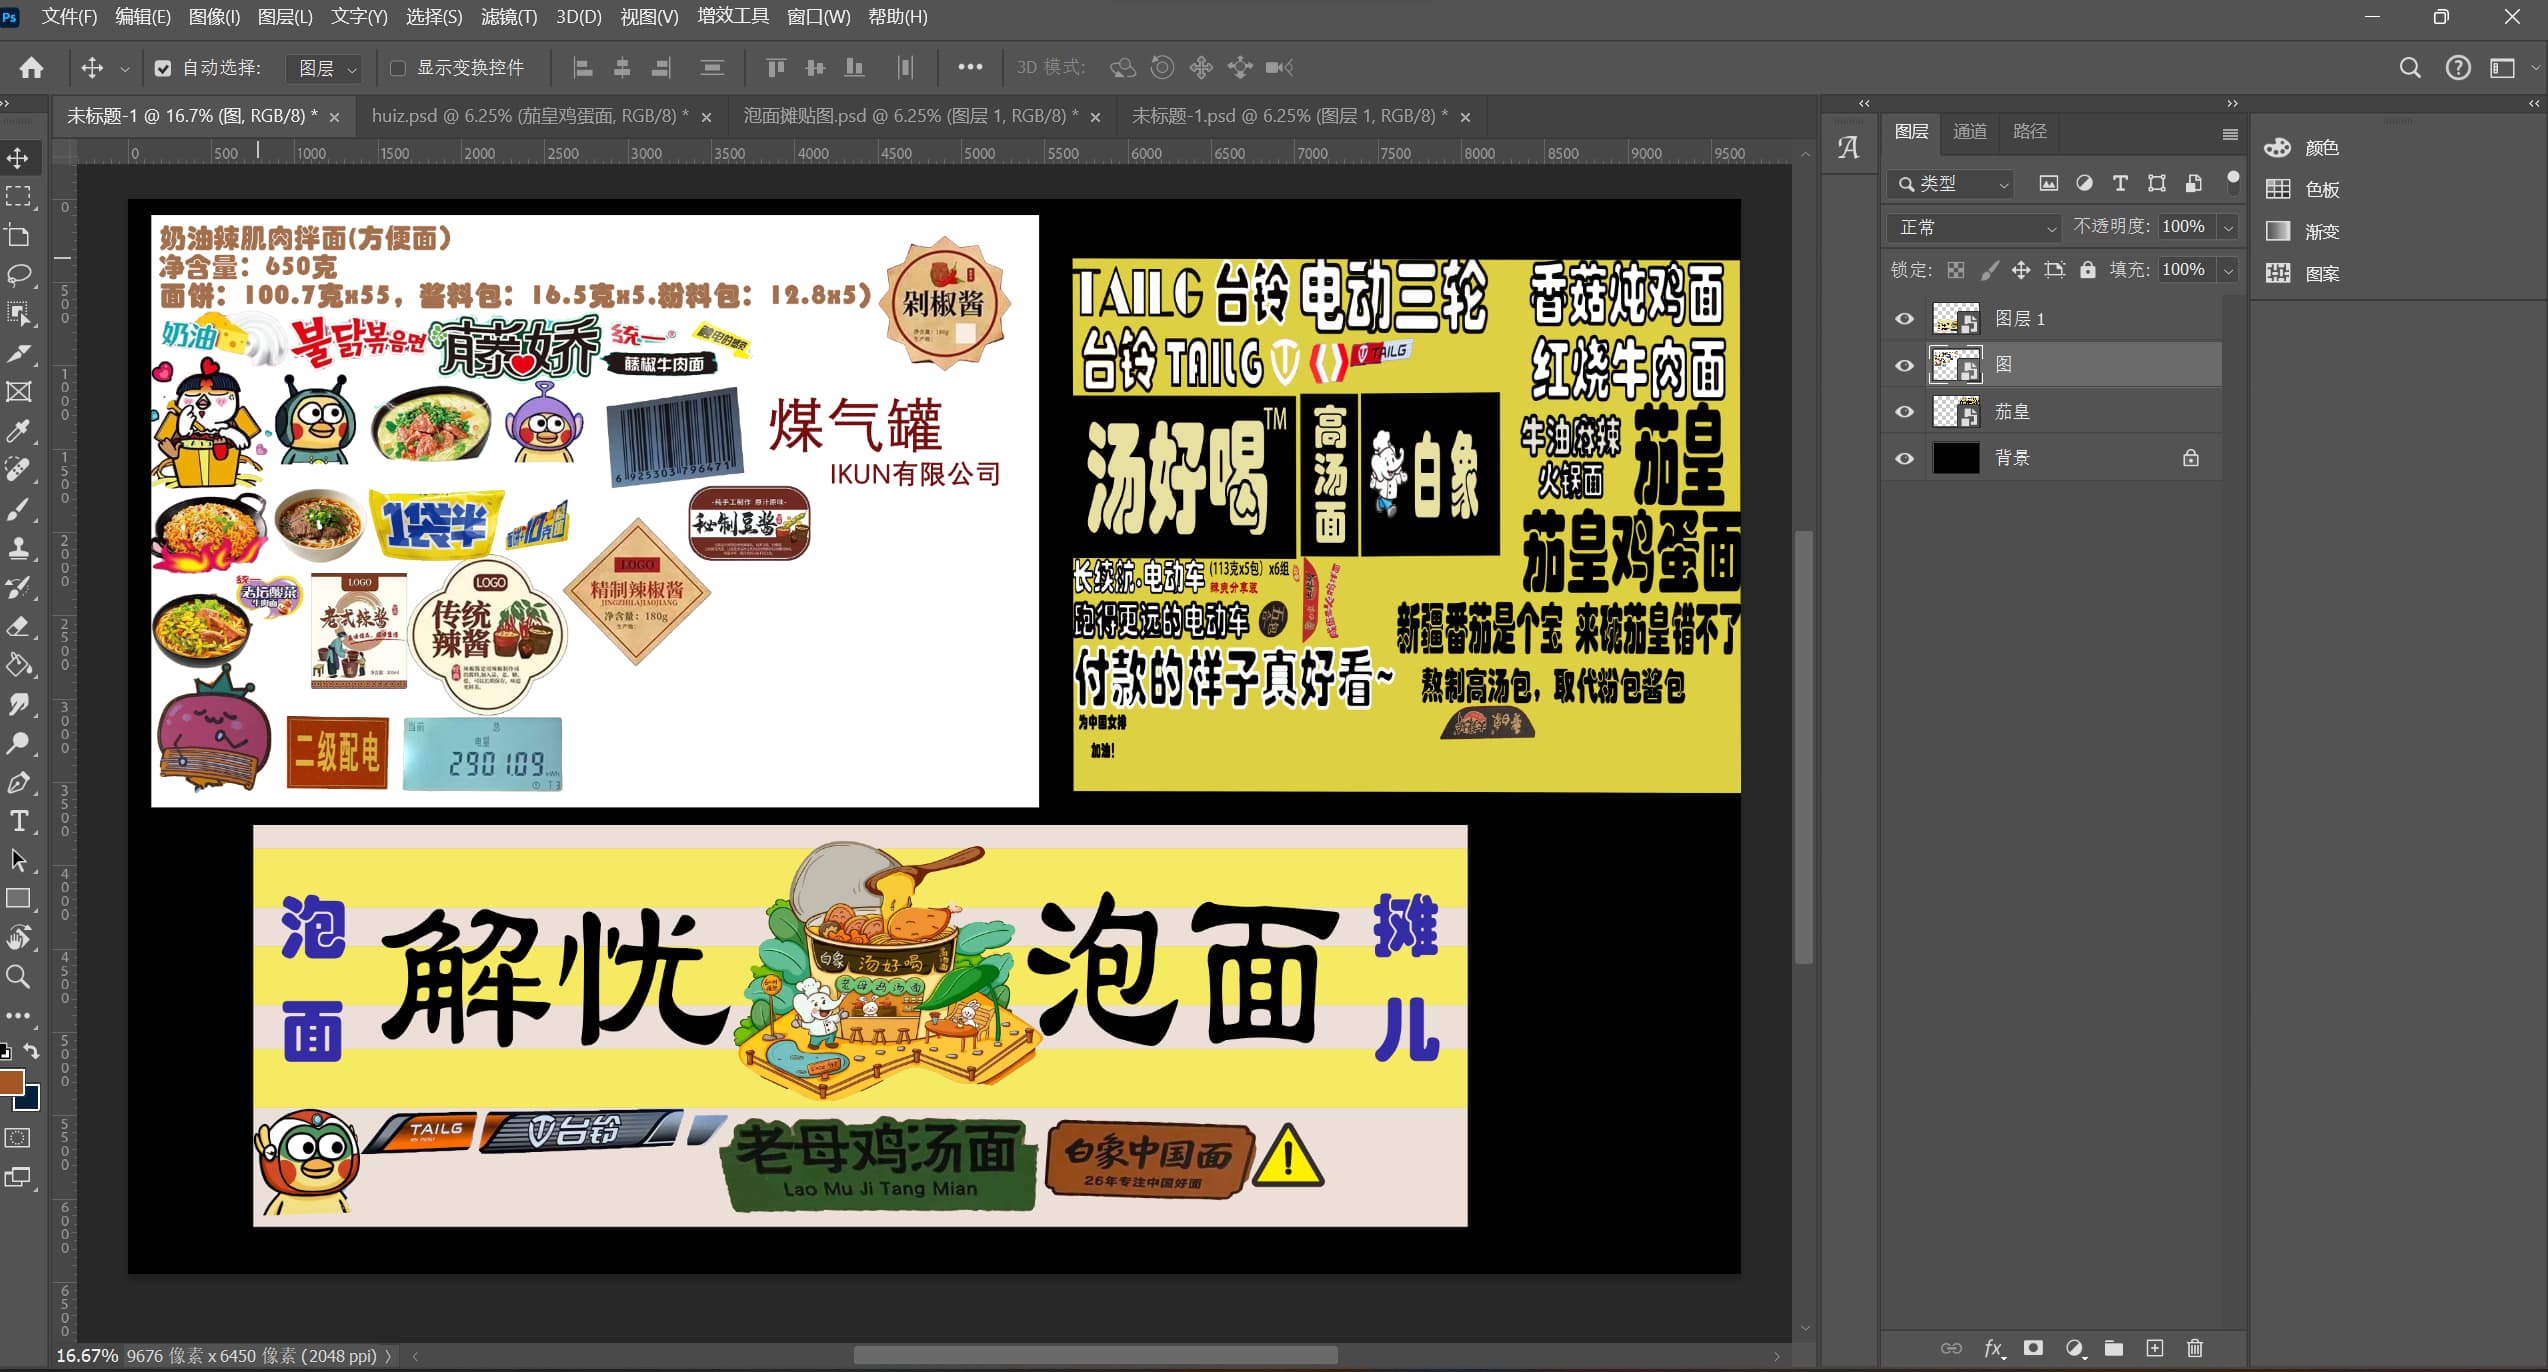The image size is (2548, 1372).
Task: Select the Eyedropper tool
Action: pyautogui.click(x=18, y=431)
